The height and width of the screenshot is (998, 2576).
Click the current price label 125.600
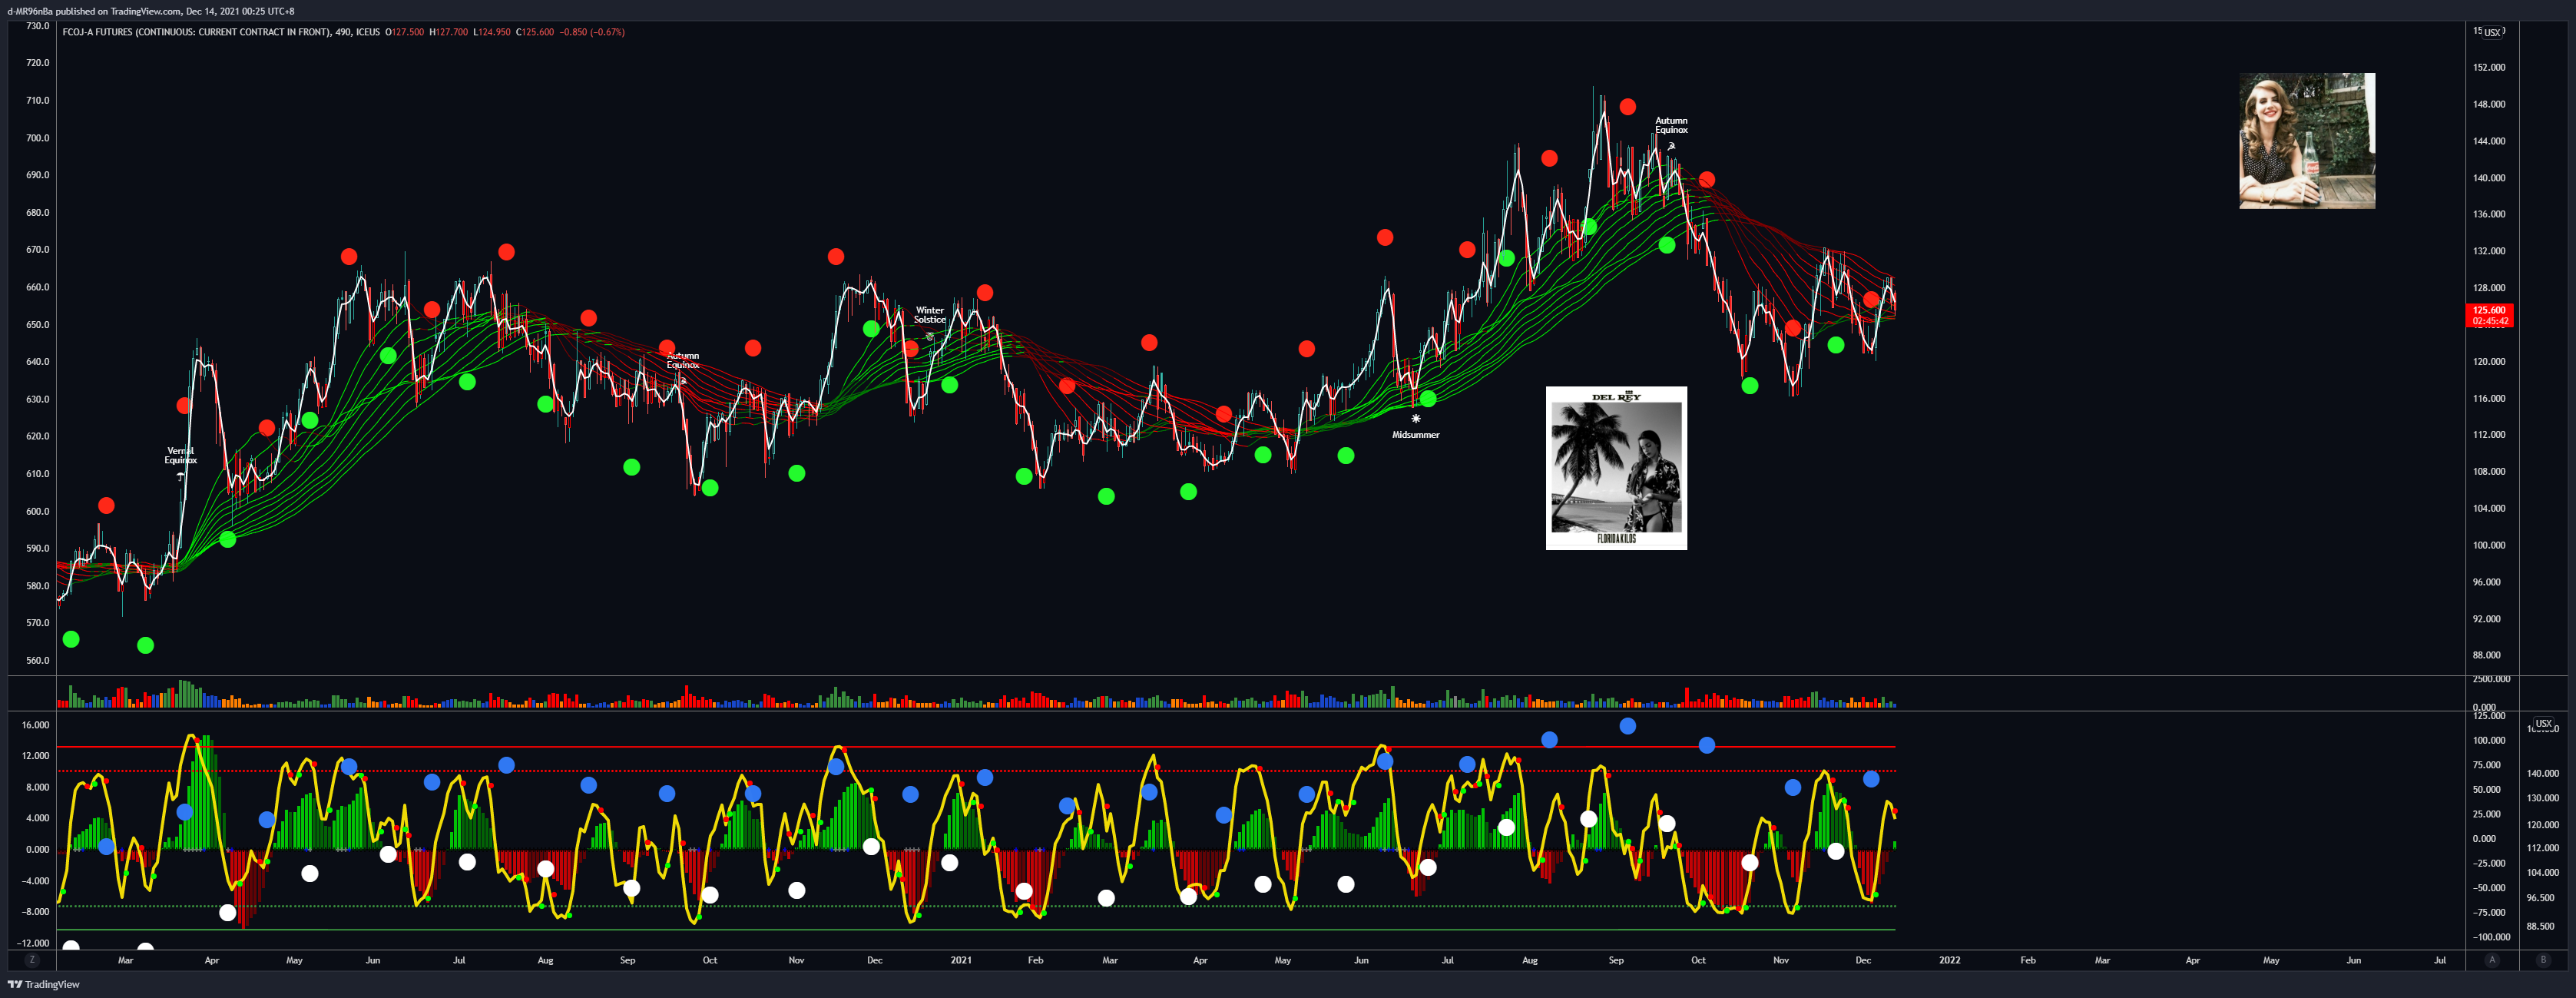pyautogui.click(x=2489, y=316)
